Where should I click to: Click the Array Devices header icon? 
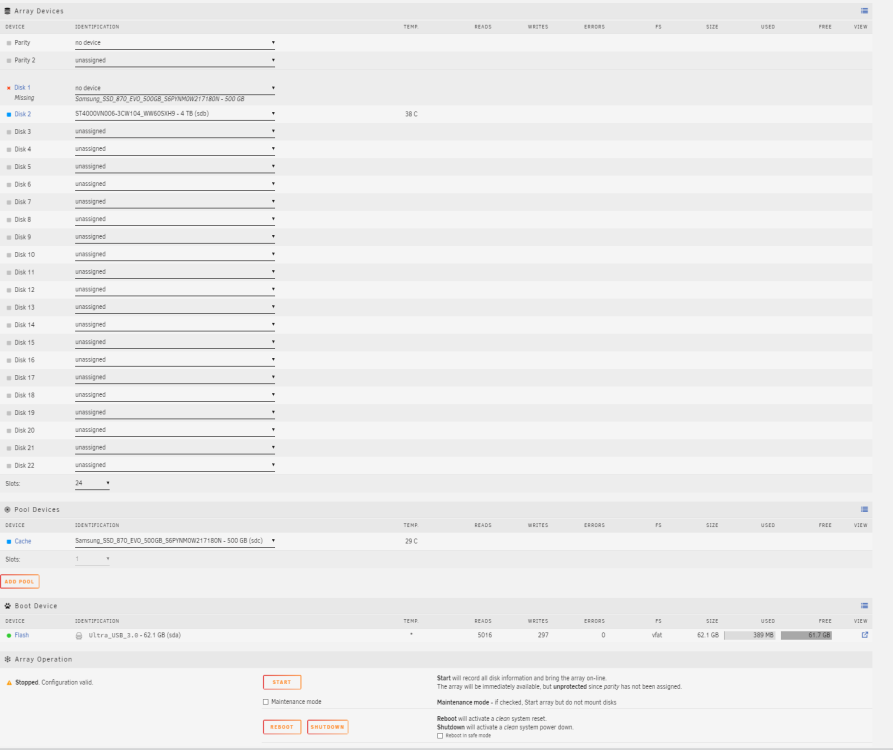(7, 11)
